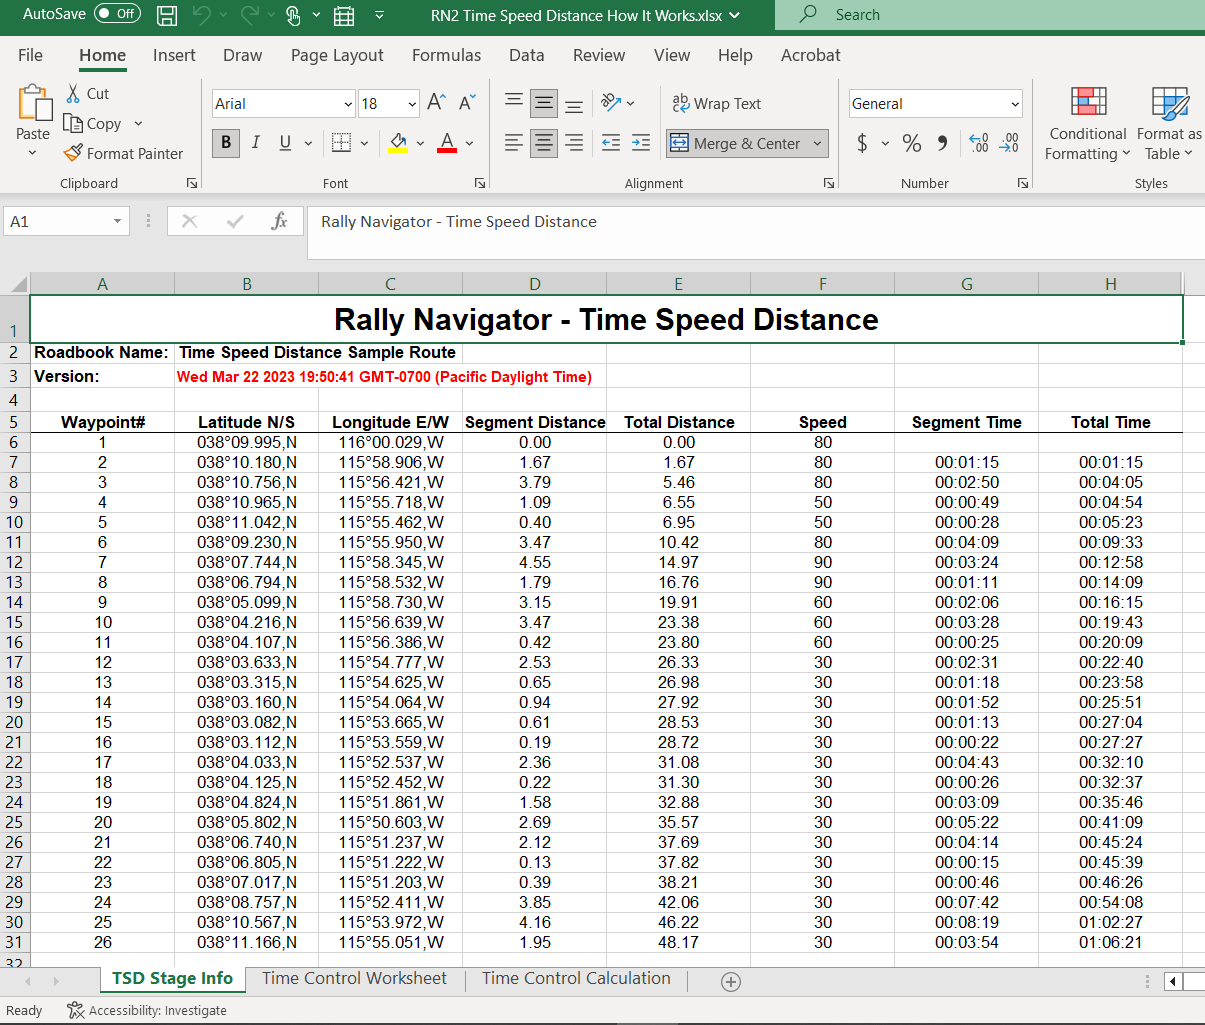
Task: Switch to the Page Layout ribbon tab
Action: pos(337,55)
